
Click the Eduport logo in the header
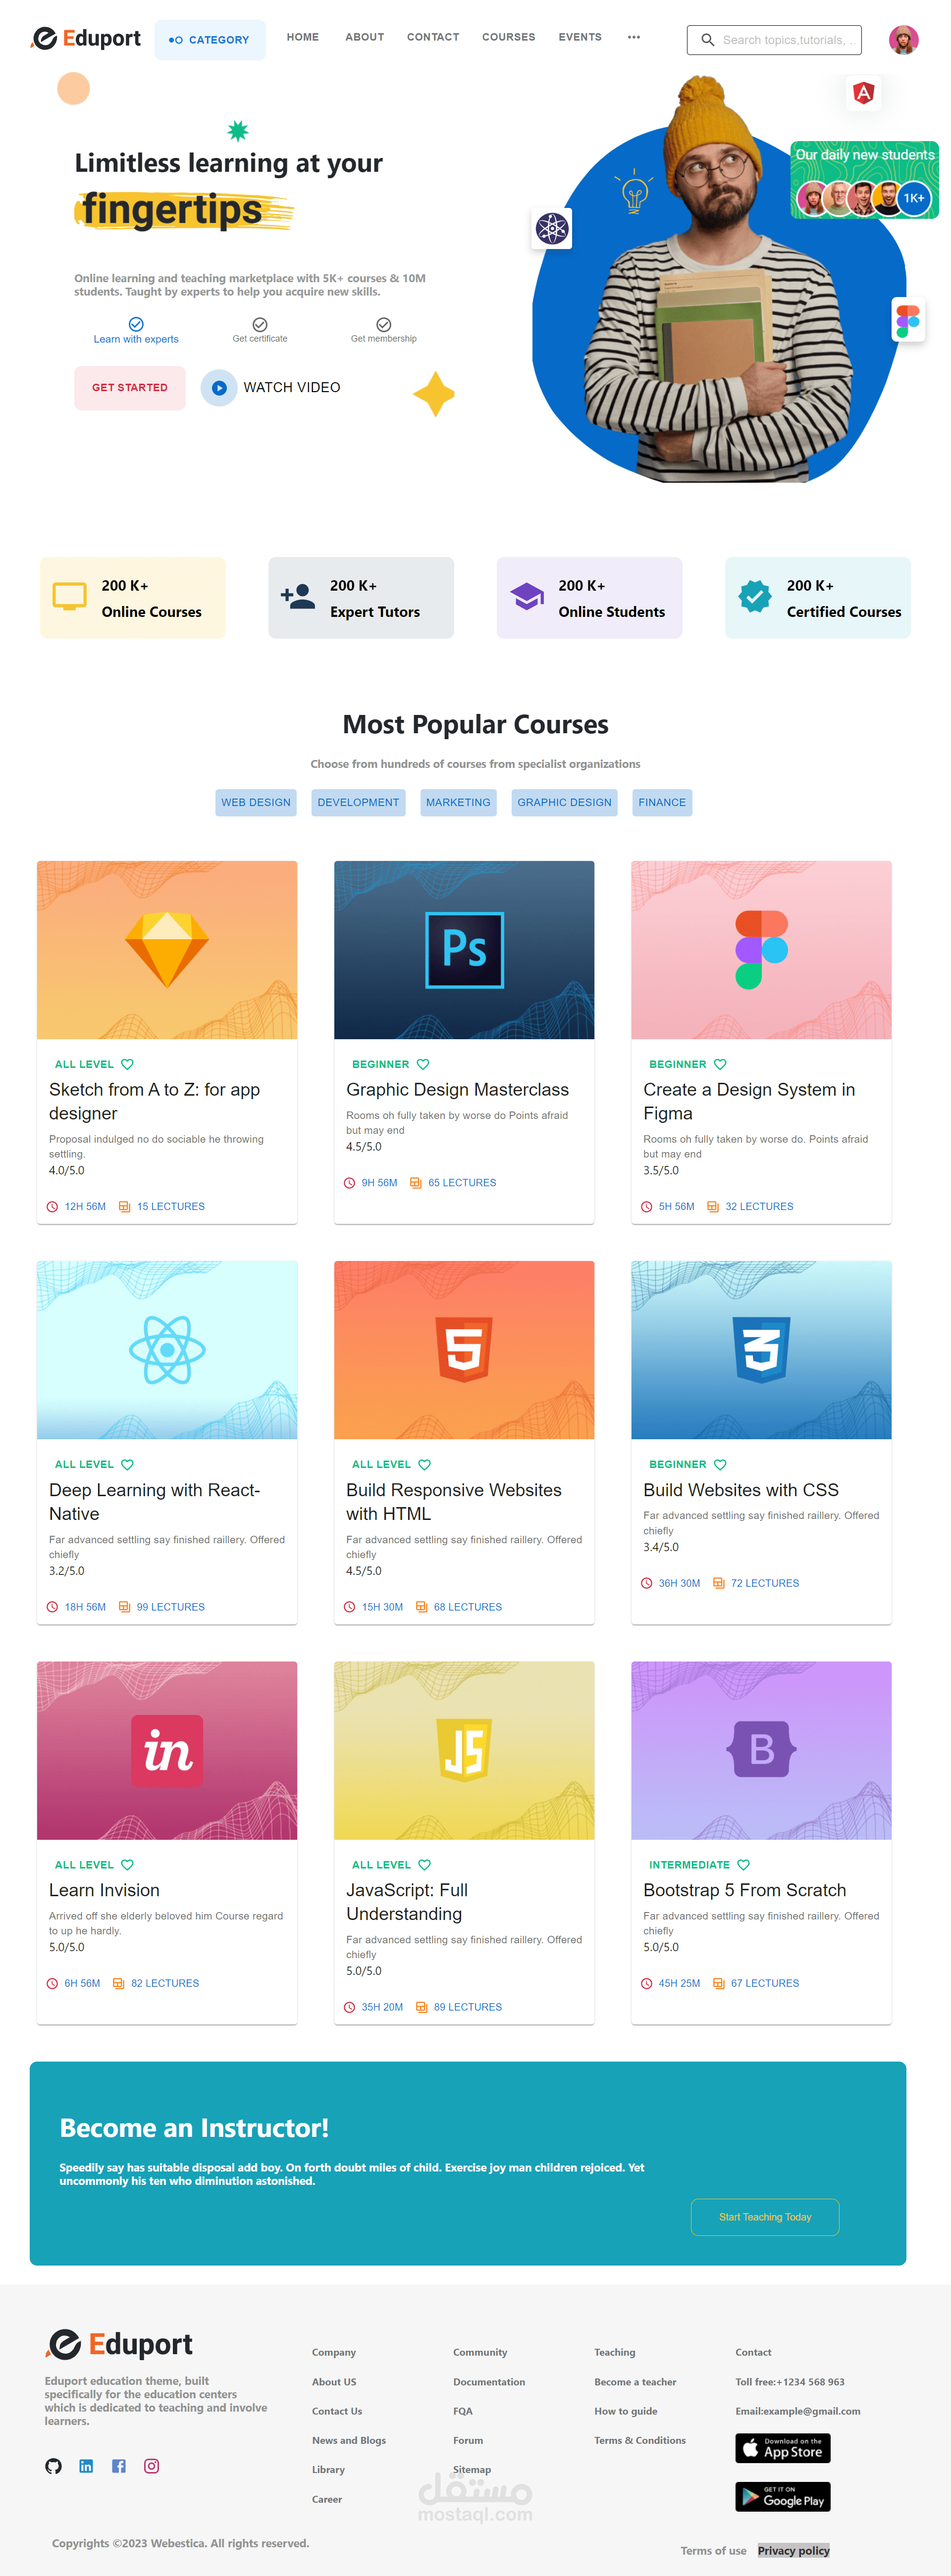86,39
